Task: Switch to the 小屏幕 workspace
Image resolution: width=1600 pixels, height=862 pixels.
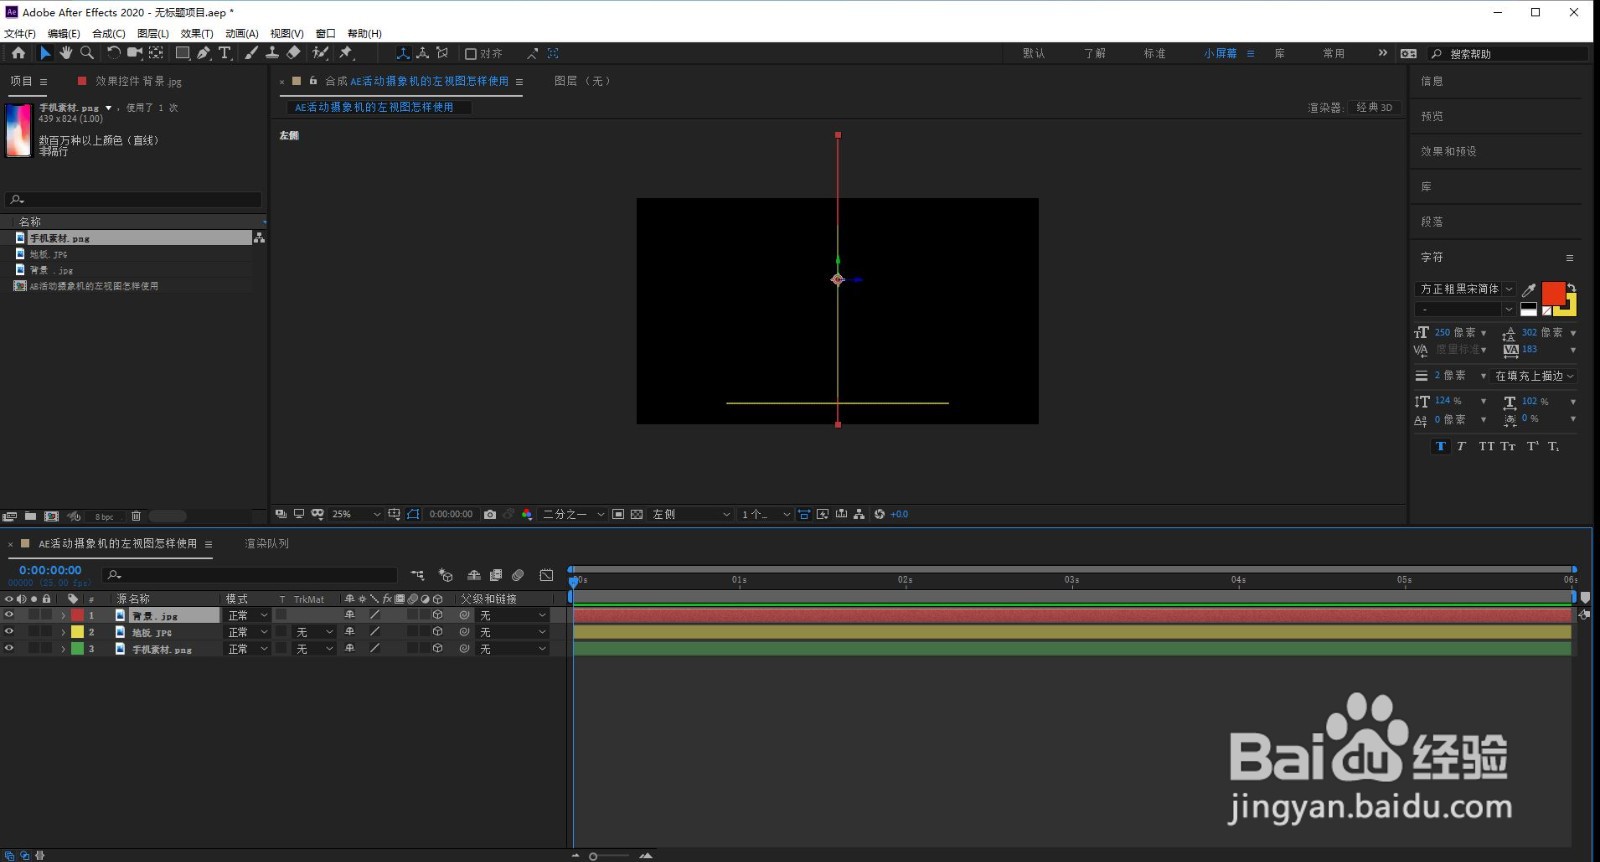Action: (x=1220, y=53)
